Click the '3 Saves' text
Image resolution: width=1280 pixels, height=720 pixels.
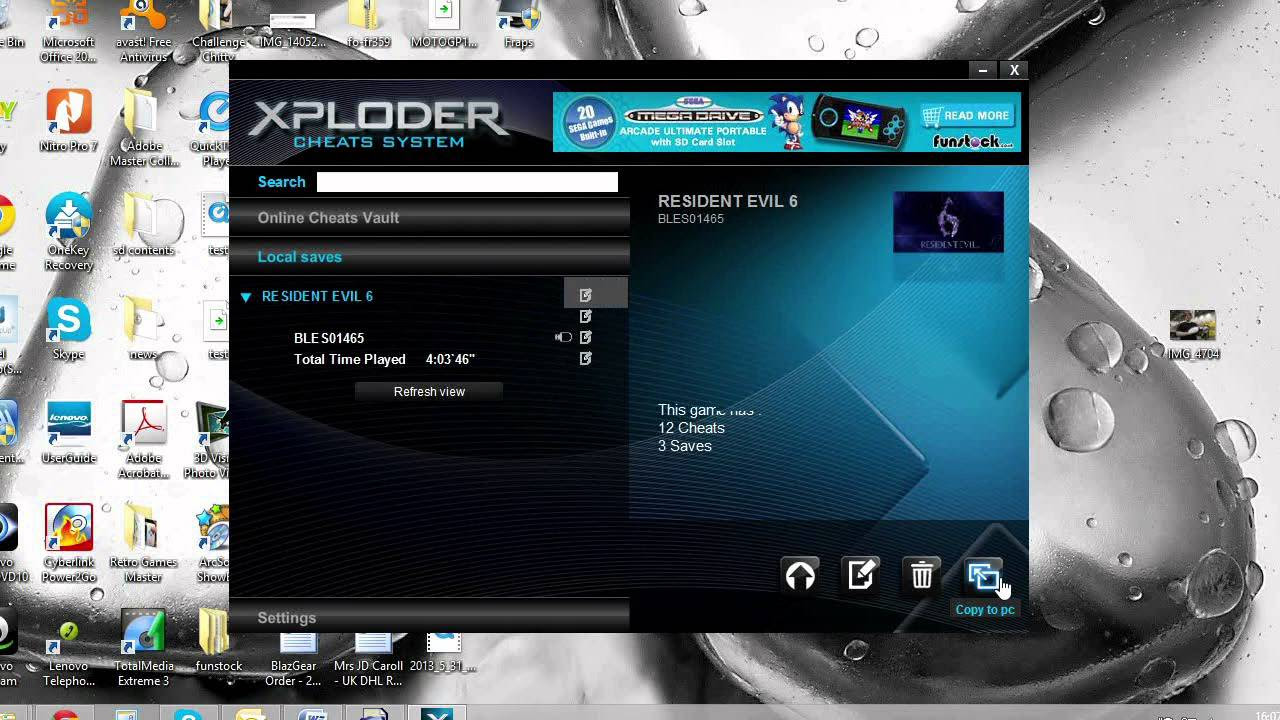[x=685, y=446]
